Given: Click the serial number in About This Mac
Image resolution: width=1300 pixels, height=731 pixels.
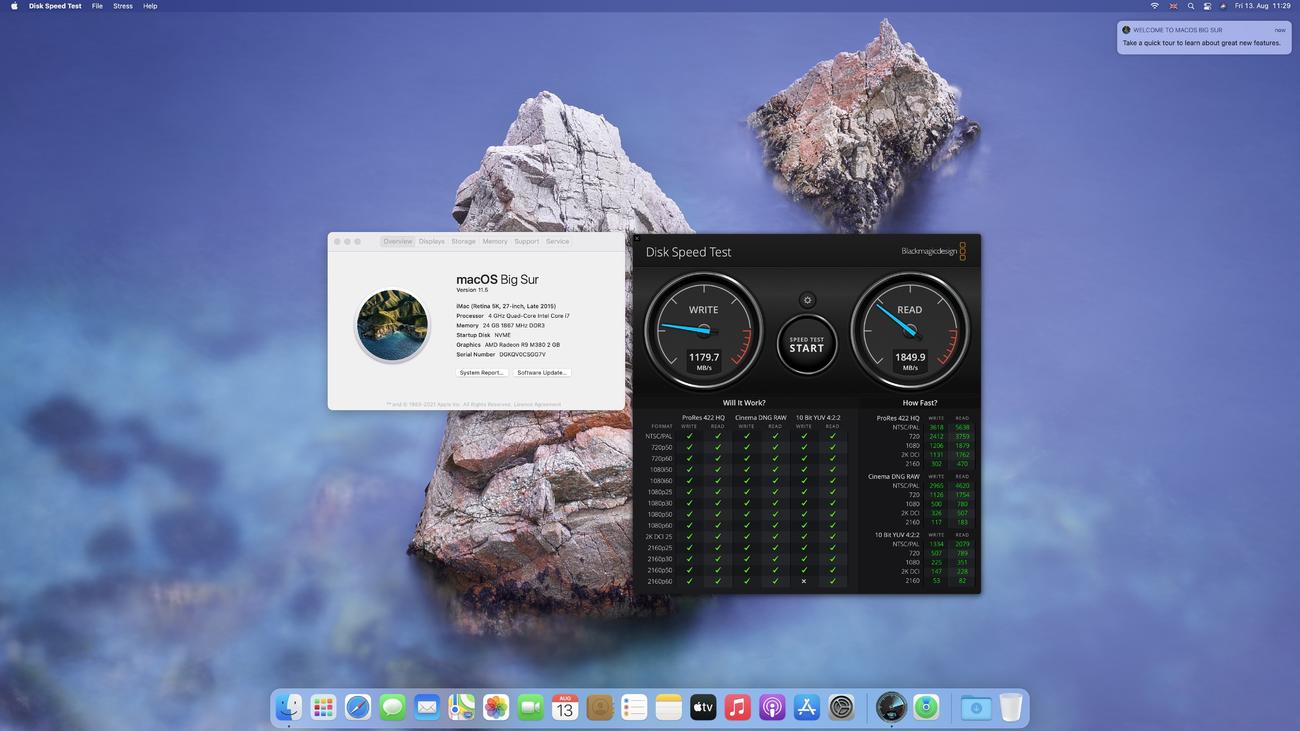Looking at the screenshot, I should (523, 354).
